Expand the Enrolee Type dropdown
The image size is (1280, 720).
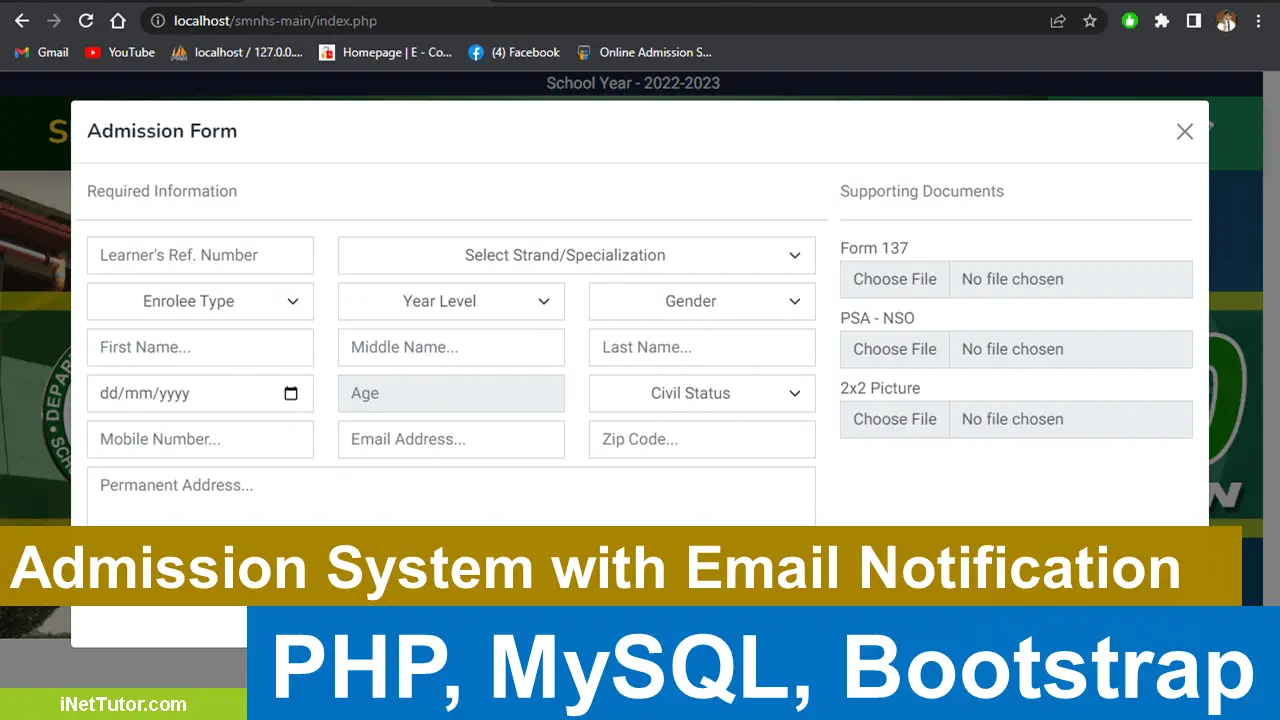(200, 301)
